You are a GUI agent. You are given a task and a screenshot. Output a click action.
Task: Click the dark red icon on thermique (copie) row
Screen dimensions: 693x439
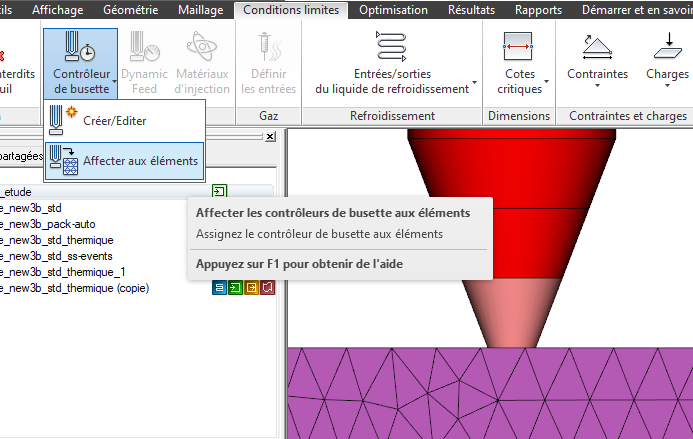(267, 288)
